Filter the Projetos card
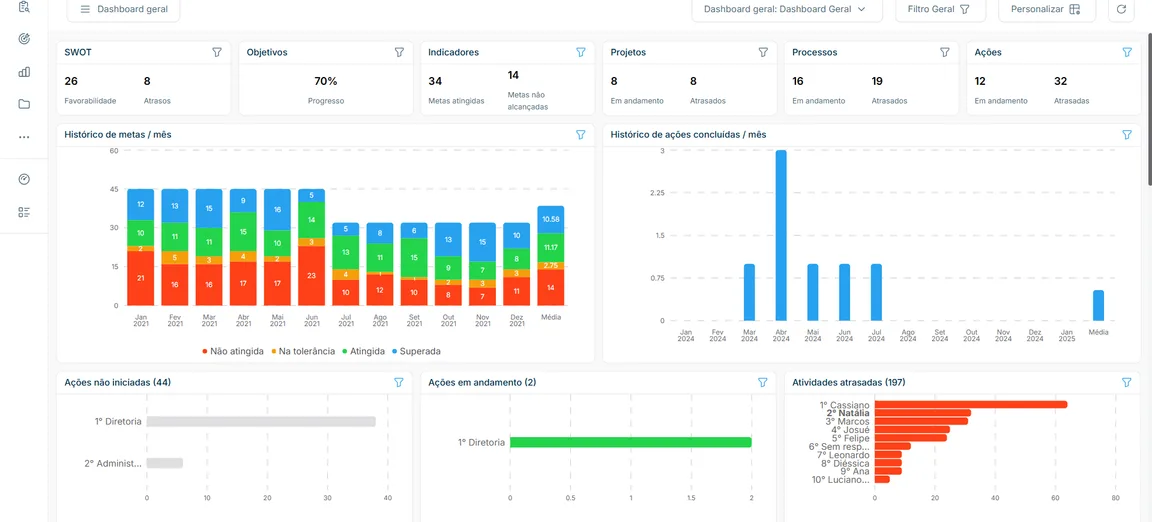 763,52
